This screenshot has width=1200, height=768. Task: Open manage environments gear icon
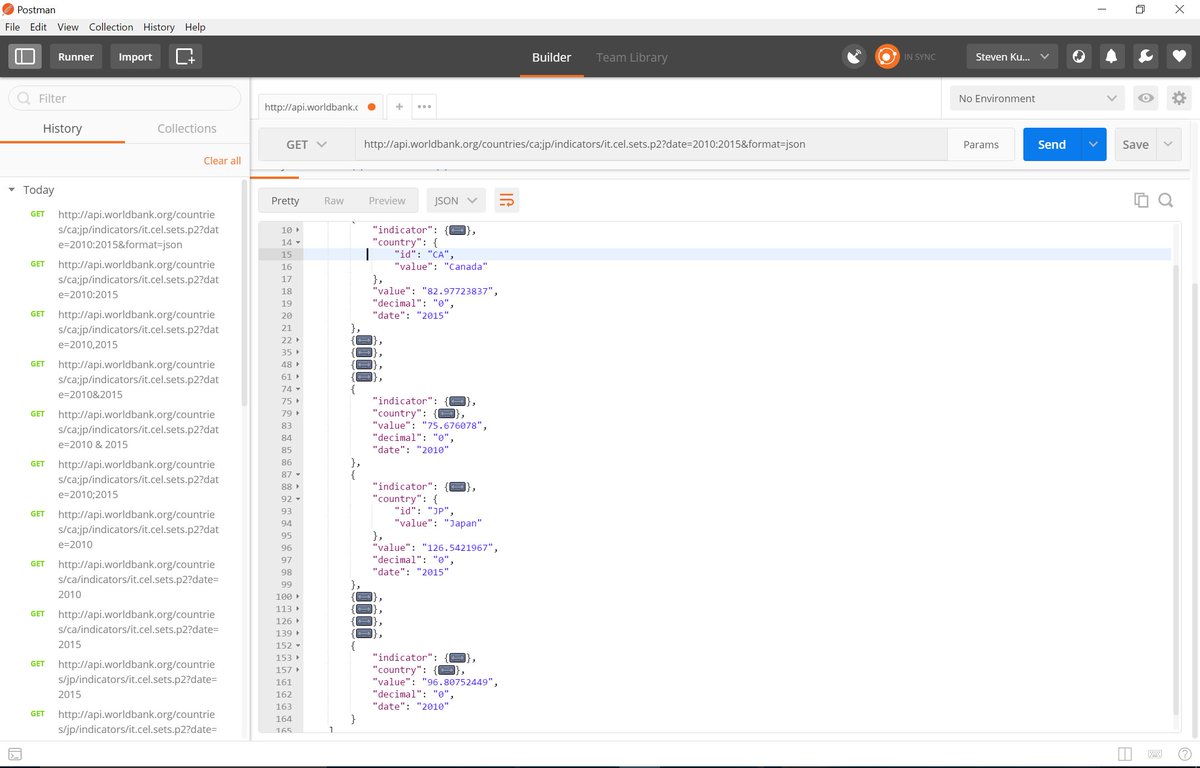pos(1179,98)
